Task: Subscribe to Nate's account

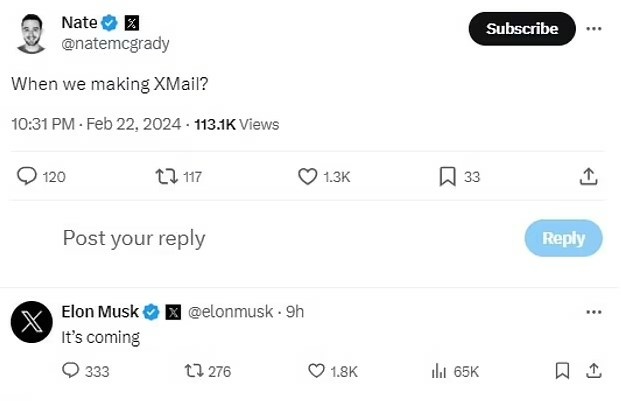Action: click(521, 29)
